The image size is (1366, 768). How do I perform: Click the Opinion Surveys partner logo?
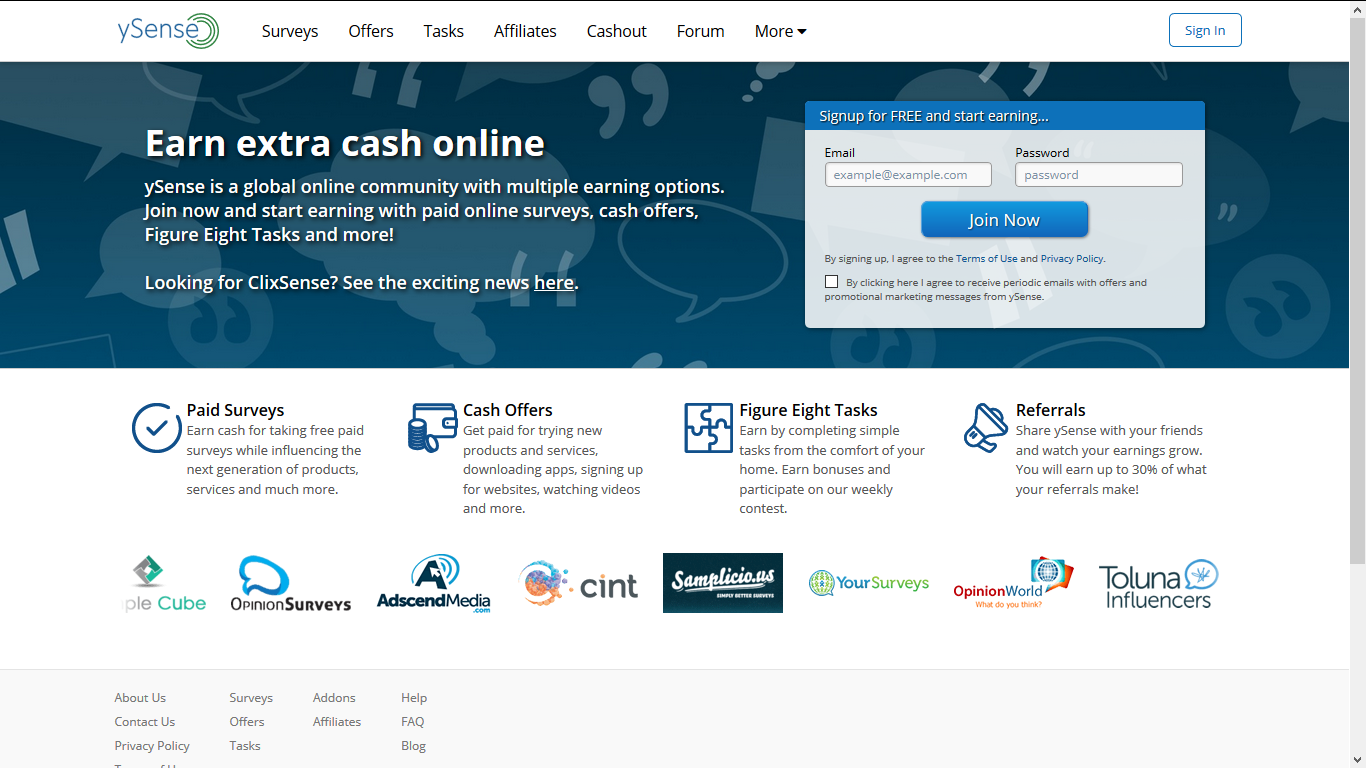coord(291,583)
